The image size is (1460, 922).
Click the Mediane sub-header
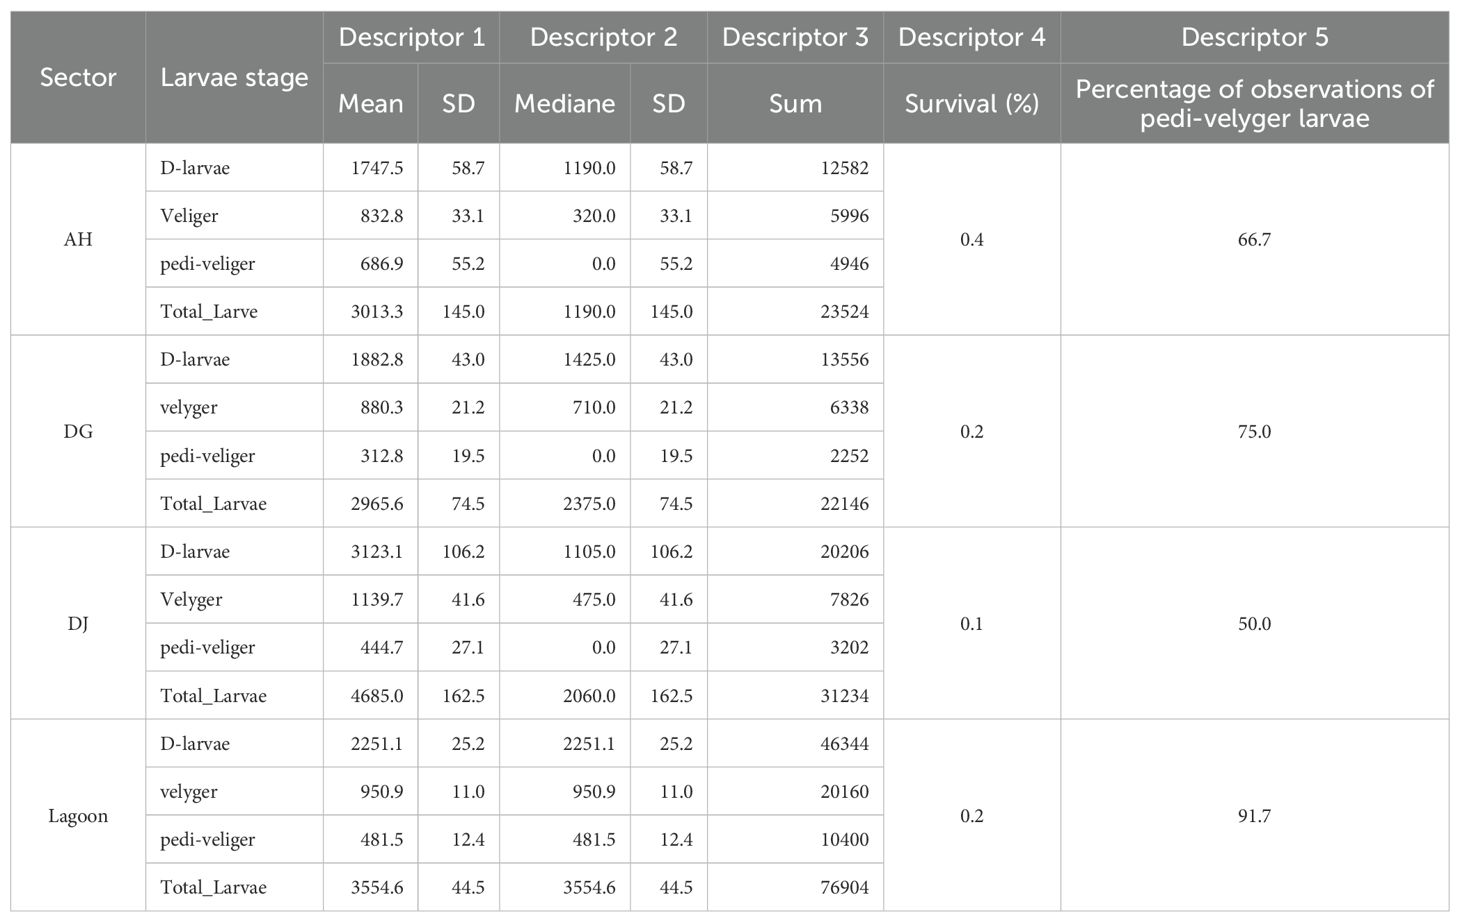coord(564,104)
